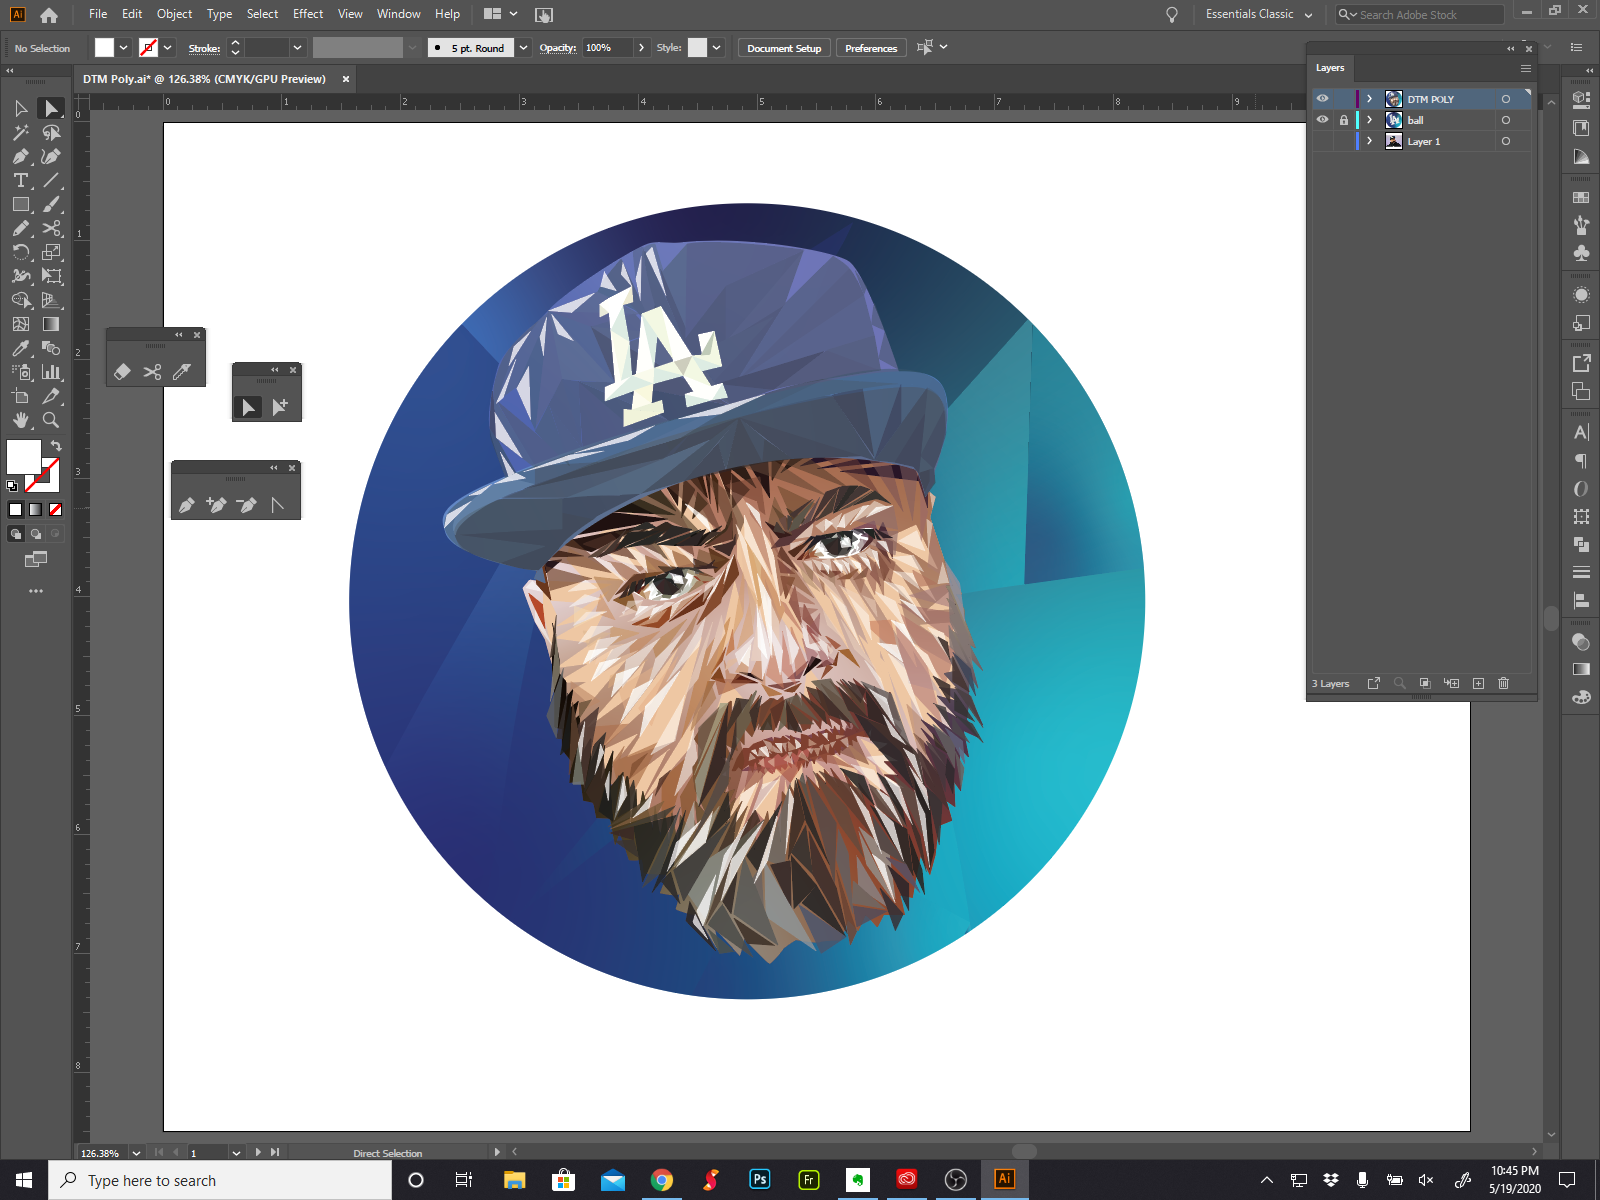Hide the ball layer

tap(1322, 120)
